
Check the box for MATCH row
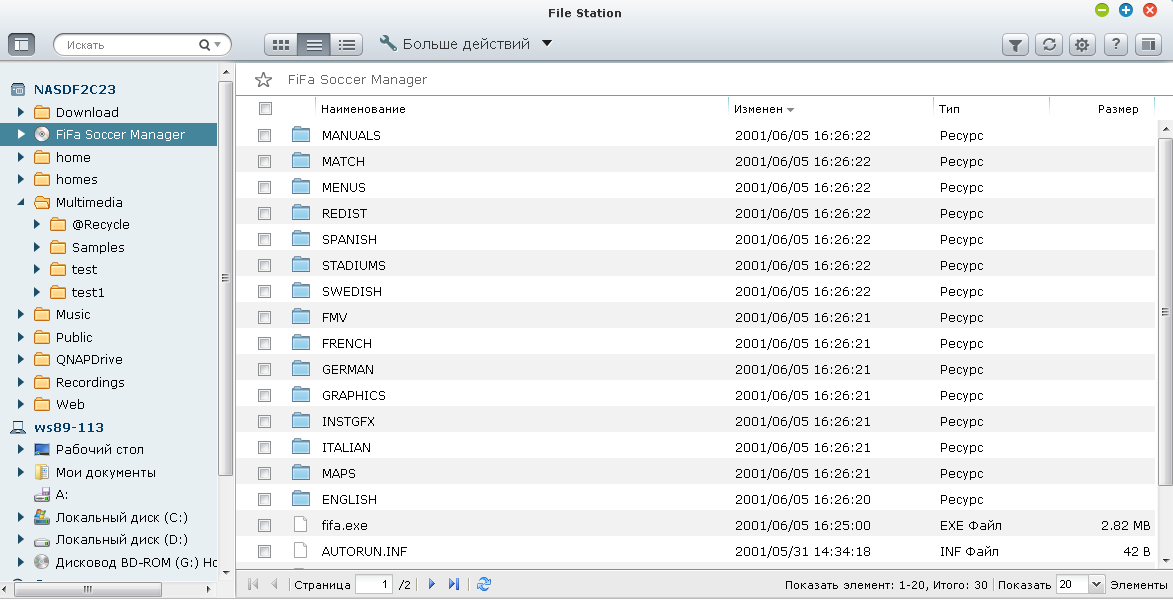point(264,162)
